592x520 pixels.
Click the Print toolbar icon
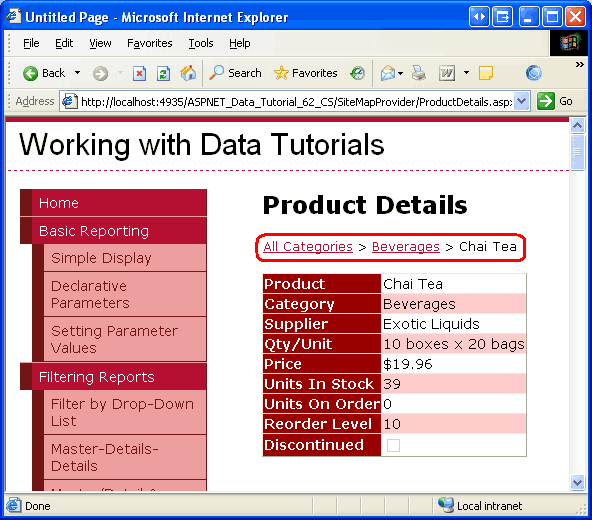pyautogui.click(x=419, y=73)
